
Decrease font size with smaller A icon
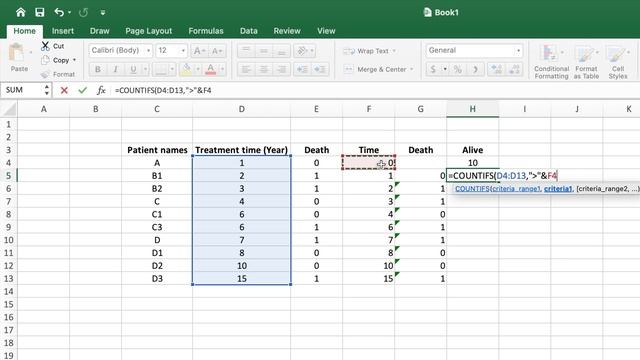click(216, 51)
